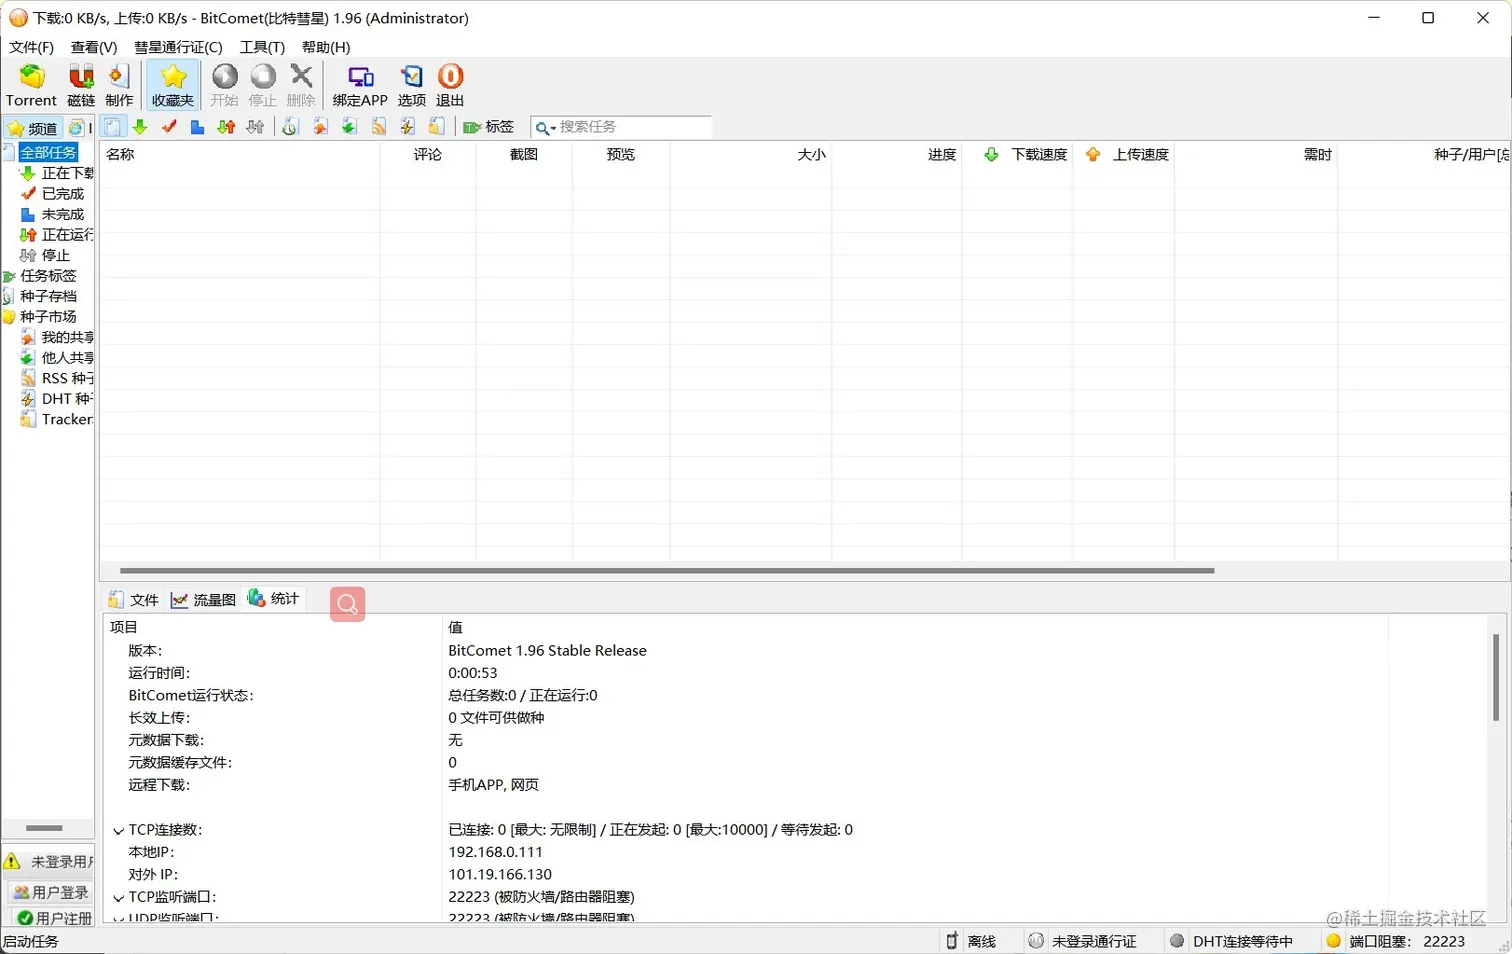This screenshot has width=1512, height=954.
Task: Click the green others-shares toolbar icon
Action: tap(349, 127)
